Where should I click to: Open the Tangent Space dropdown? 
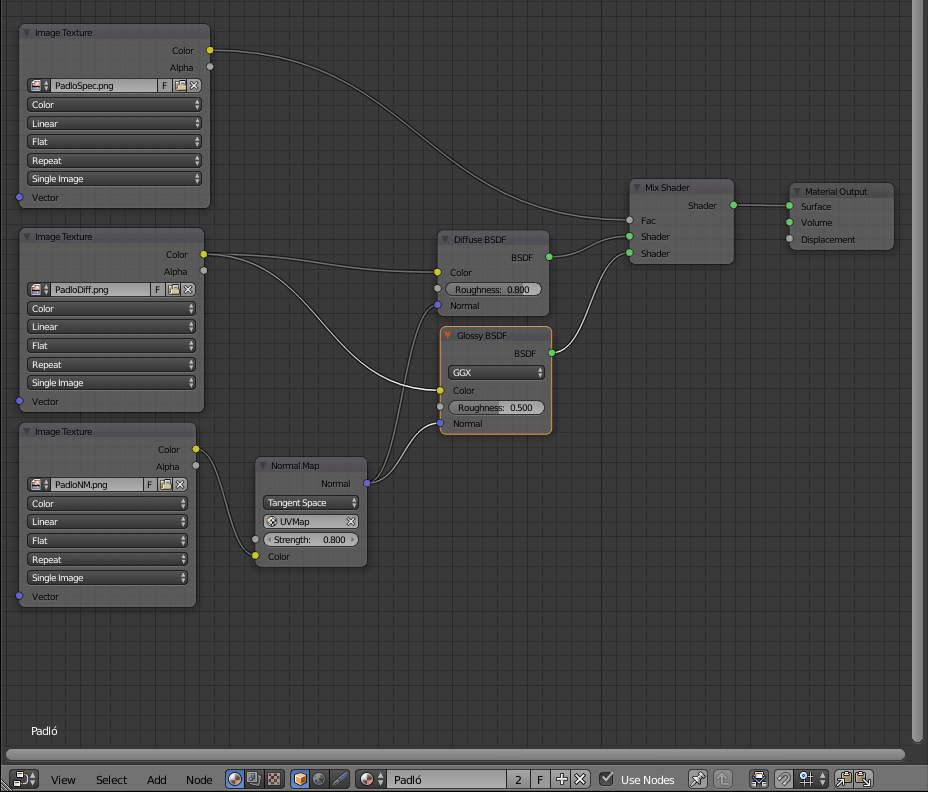pos(311,503)
